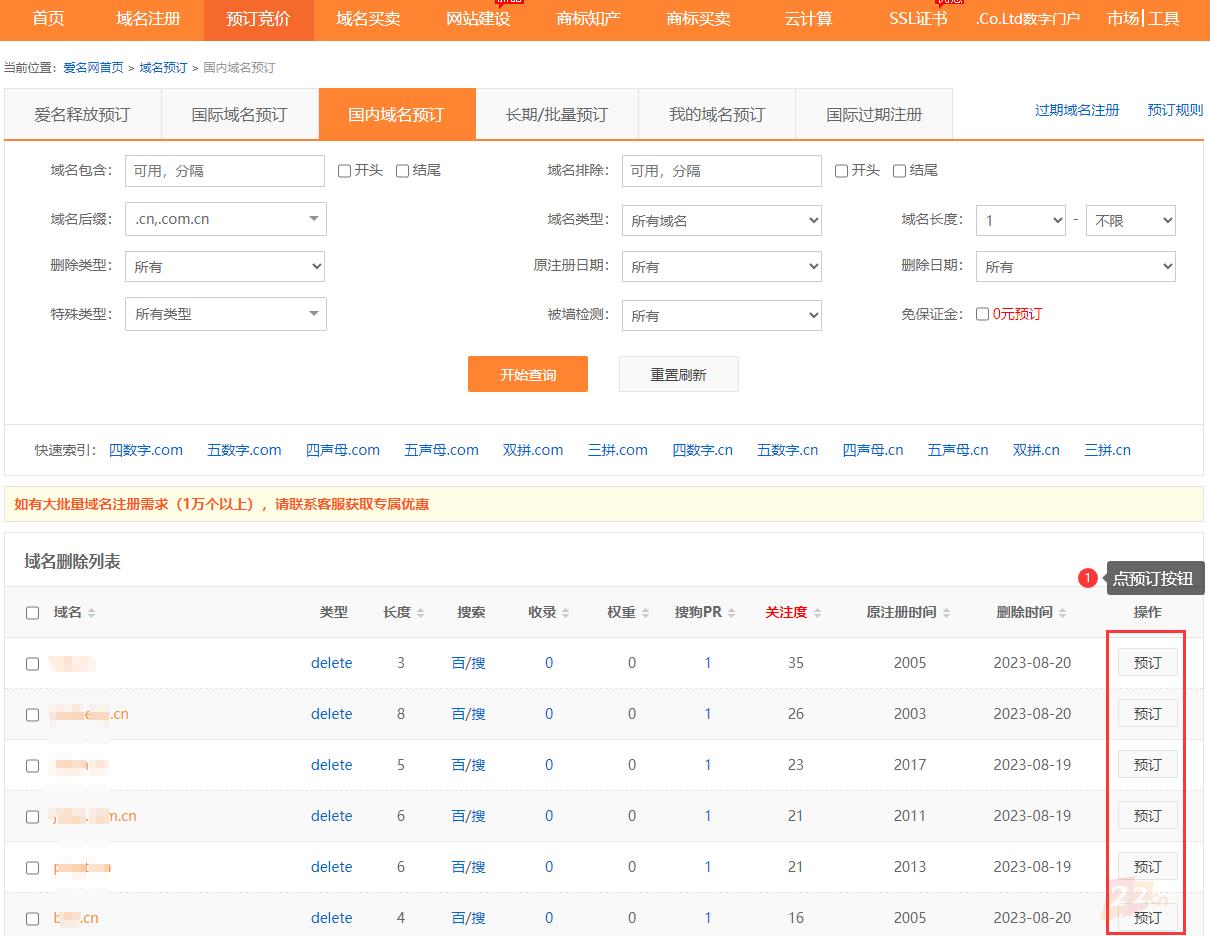Open 域名注册 in the top navigation
This screenshot has height=936, width=1210.
[x=148, y=19]
